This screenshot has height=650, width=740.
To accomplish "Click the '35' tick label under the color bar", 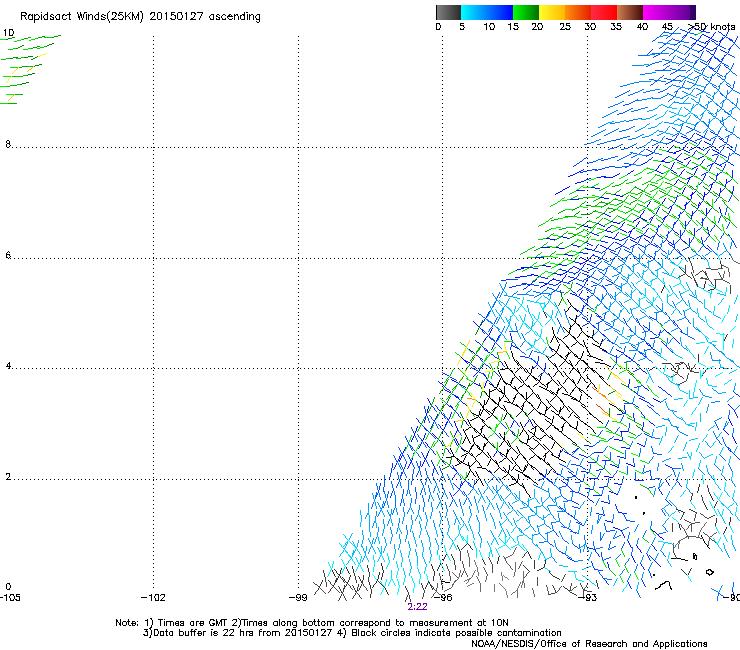I will coord(616,27).
